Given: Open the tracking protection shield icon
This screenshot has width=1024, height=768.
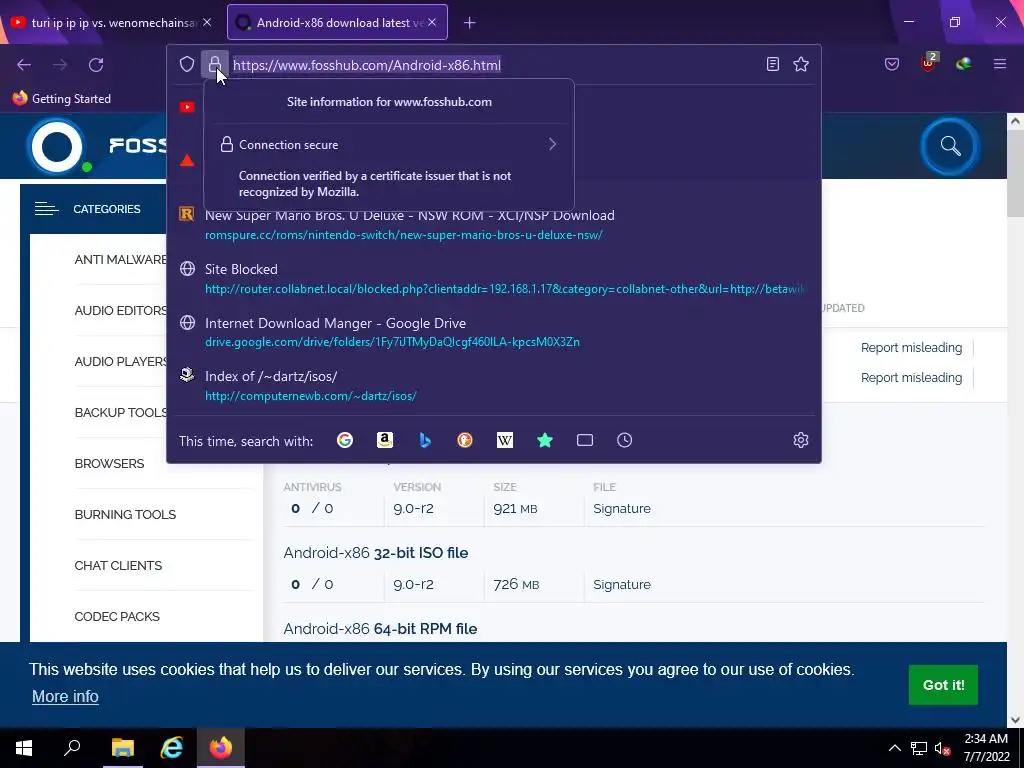Looking at the screenshot, I should (187, 64).
